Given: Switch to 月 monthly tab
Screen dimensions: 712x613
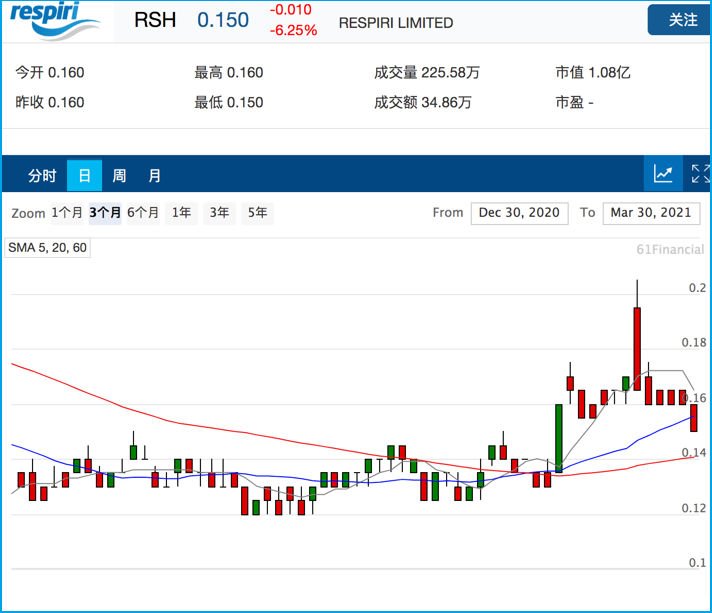Looking at the screenshot, I should (x=154, y=175).
